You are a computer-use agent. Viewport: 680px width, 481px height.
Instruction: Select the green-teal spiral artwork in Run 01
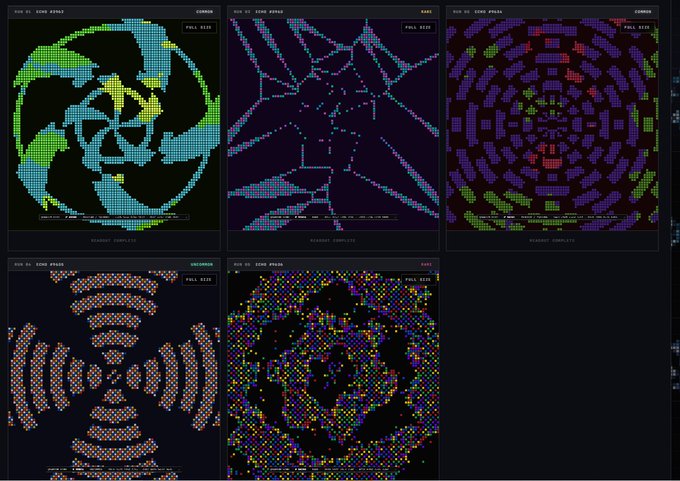coord(114,124)
